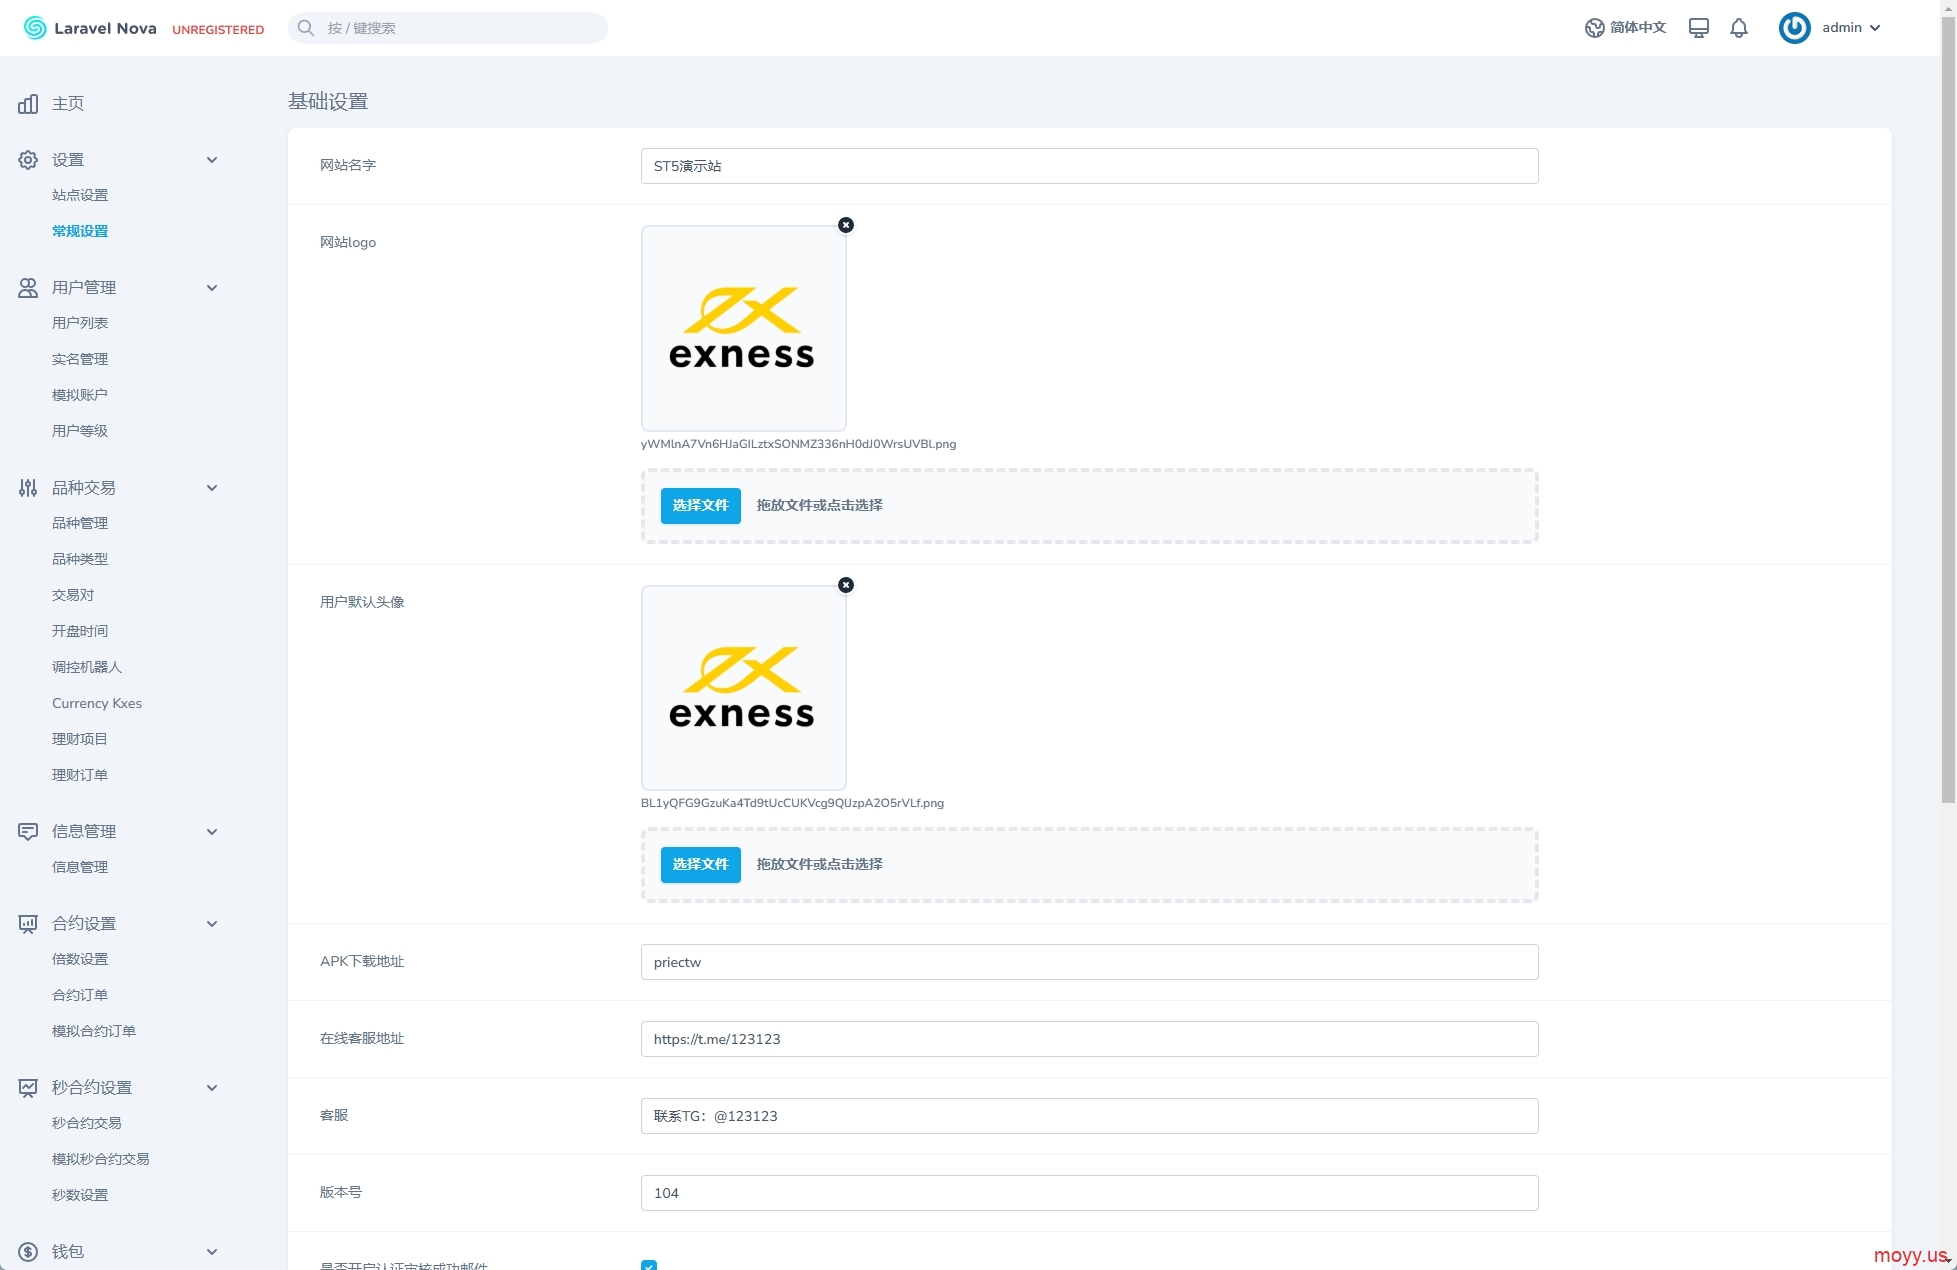Click the 网站logo exness thumbnail
This screenshot has height=1270, width=1957.
click(x=743, y=328)
